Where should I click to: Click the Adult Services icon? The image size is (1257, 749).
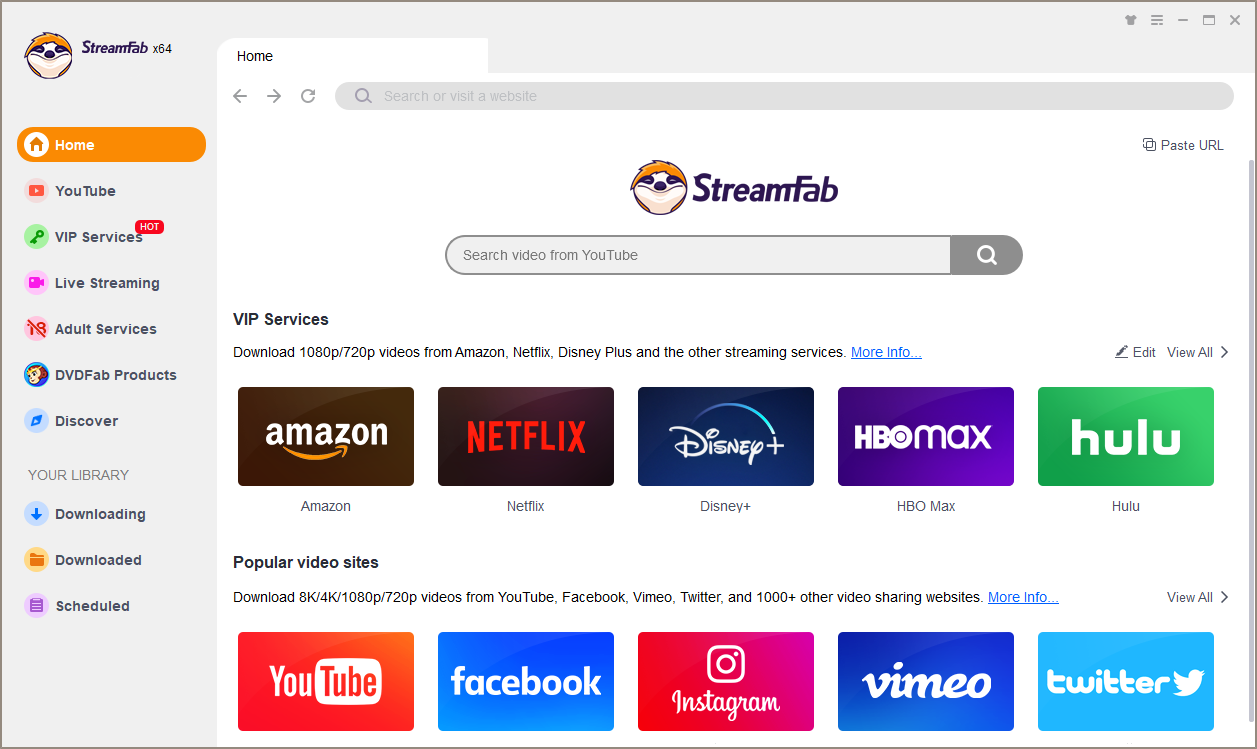click(x=36, y=329)
